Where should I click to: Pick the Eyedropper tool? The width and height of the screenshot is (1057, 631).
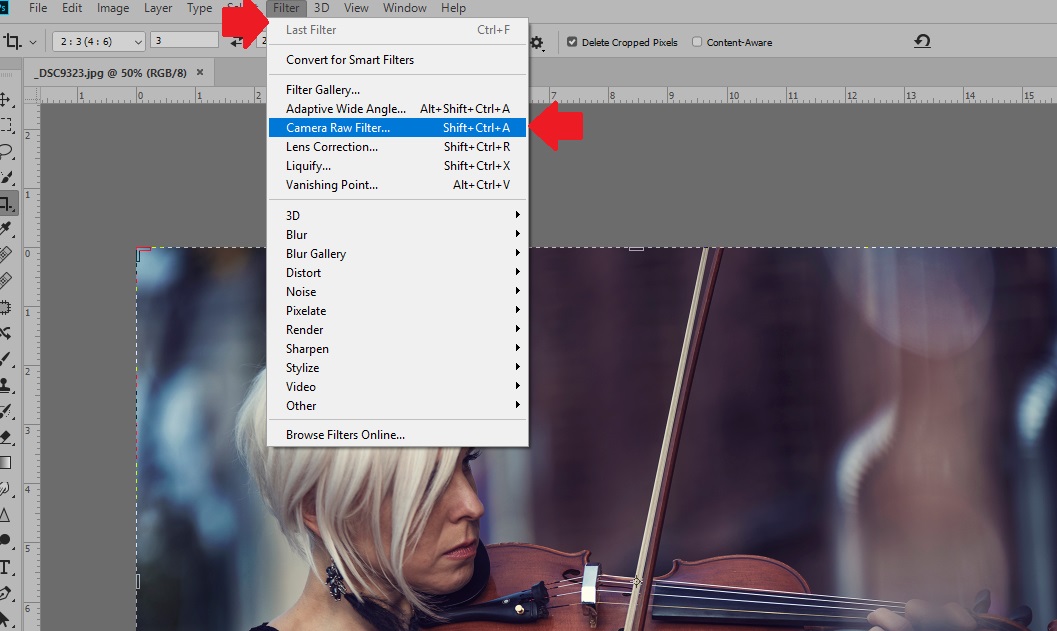[x=6, y=230]
